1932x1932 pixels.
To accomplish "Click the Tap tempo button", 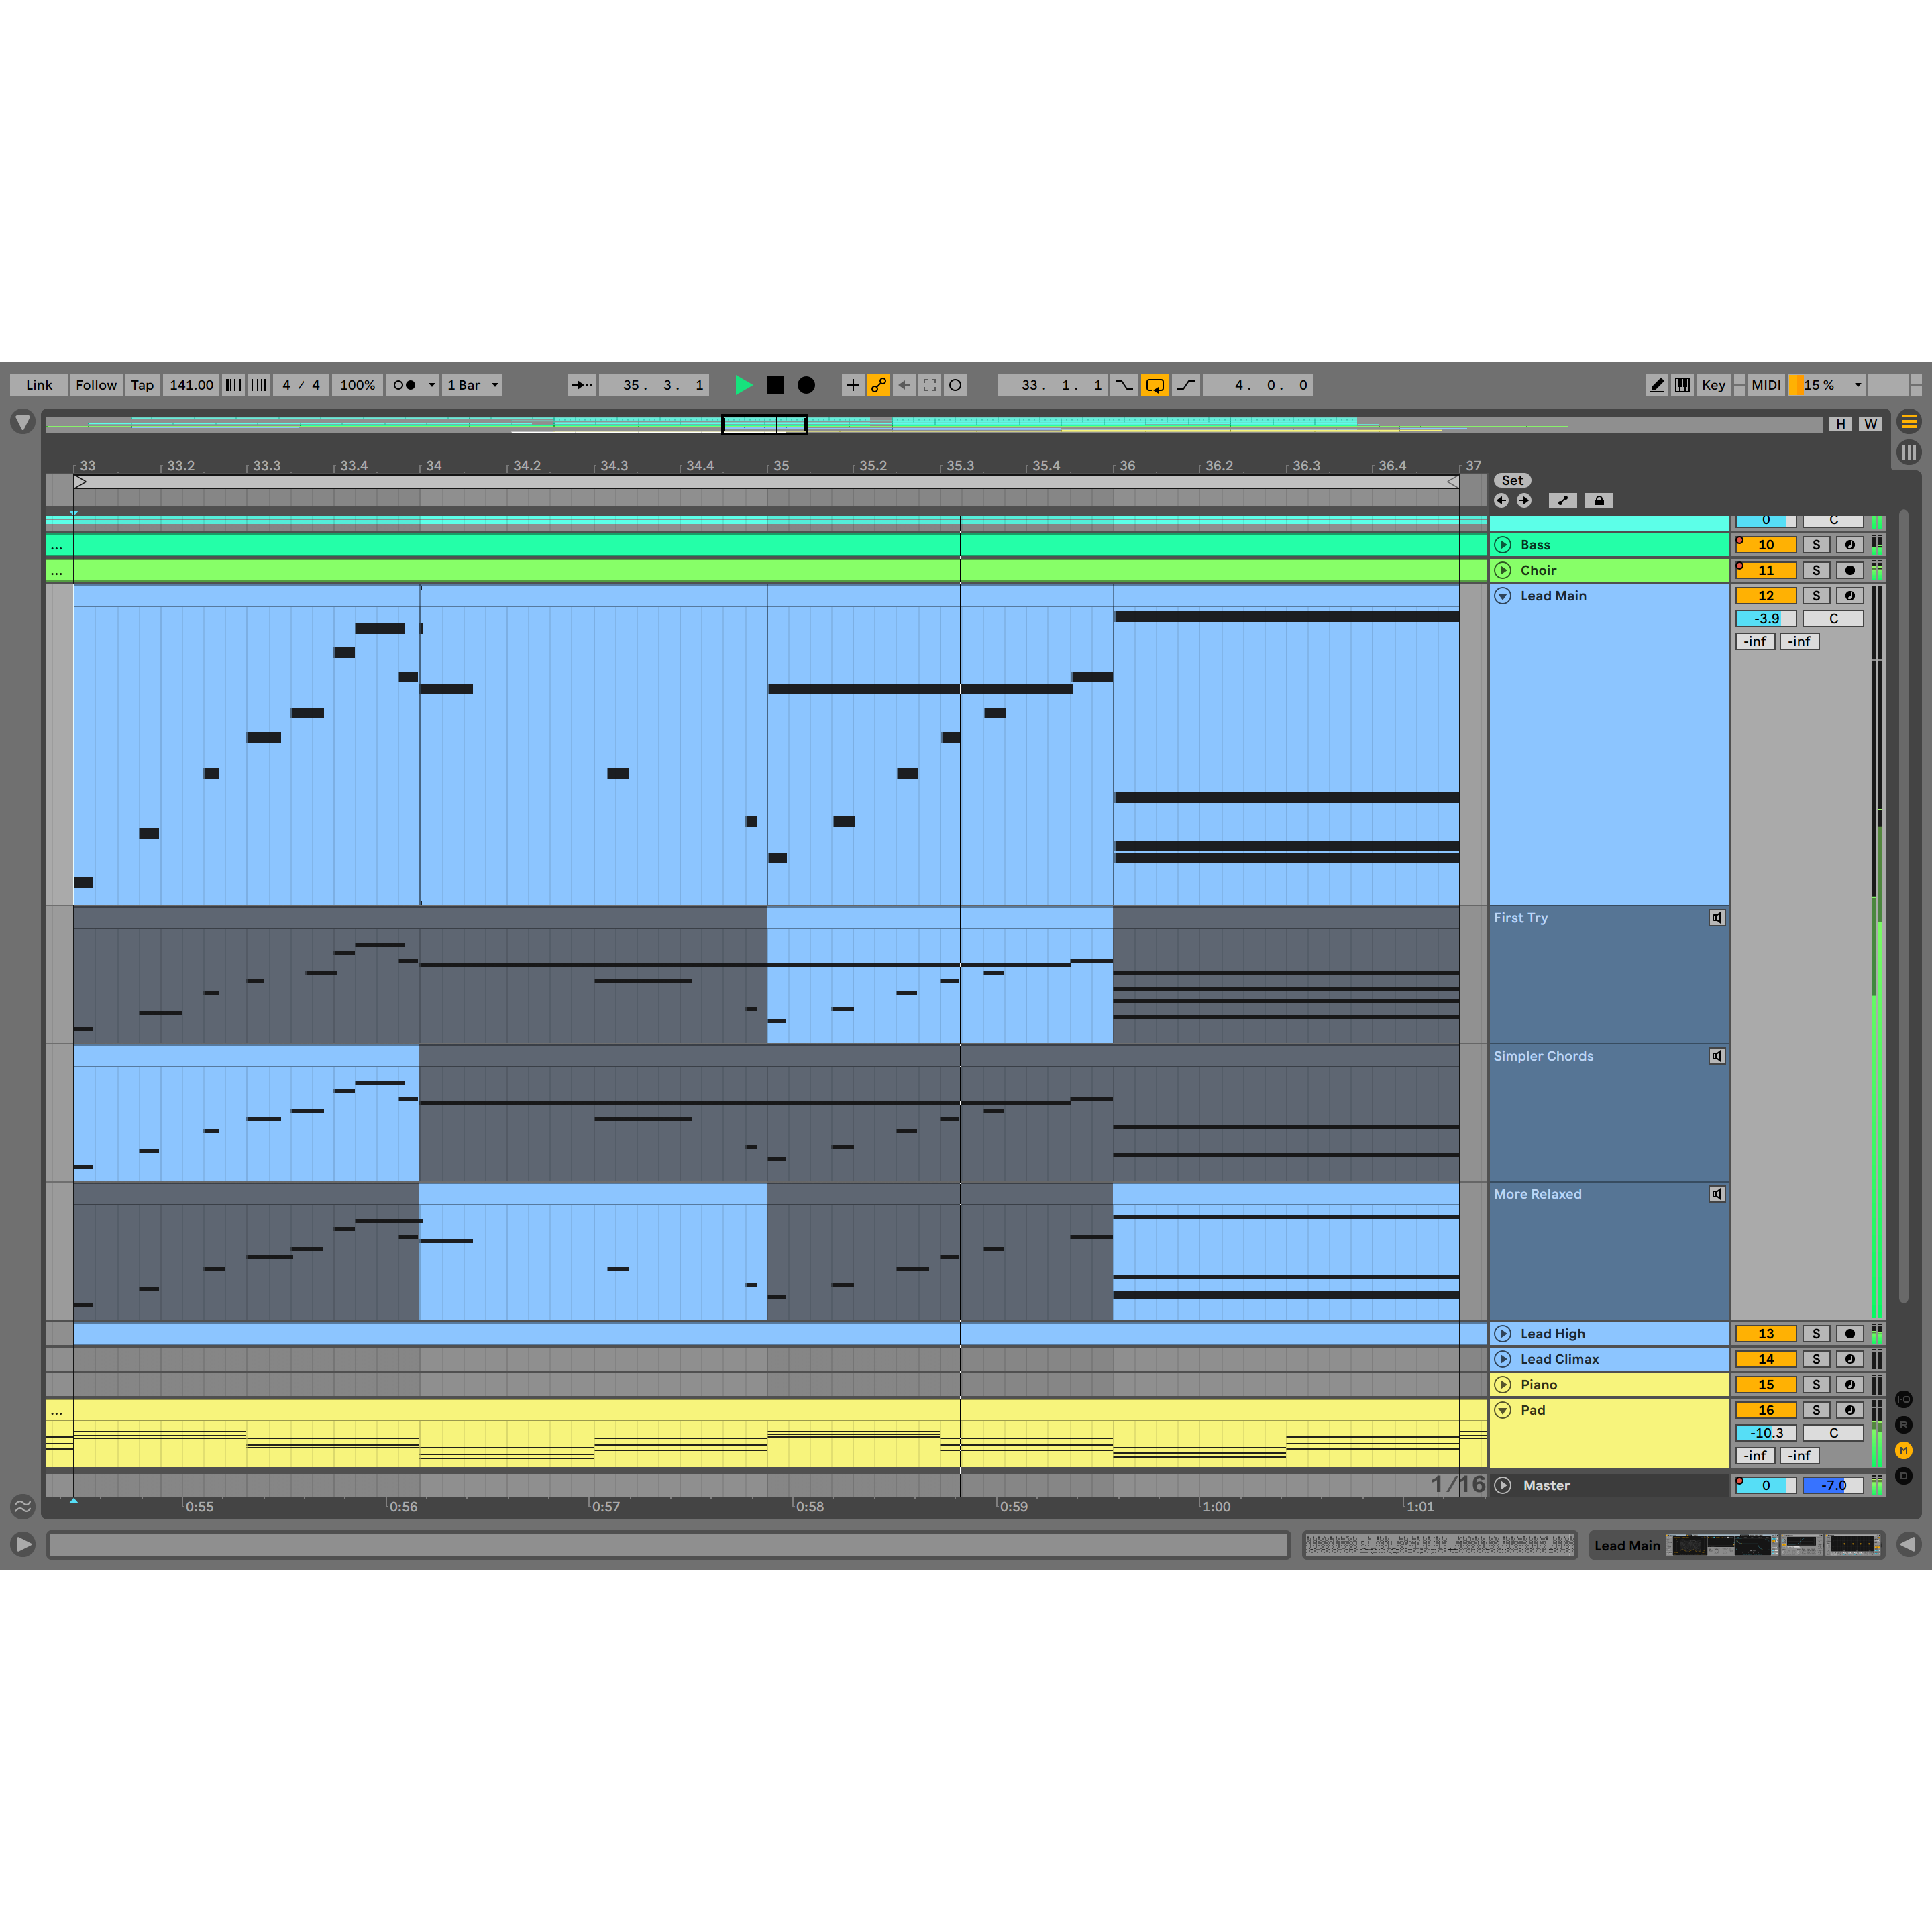I will (x=142, y=385).
